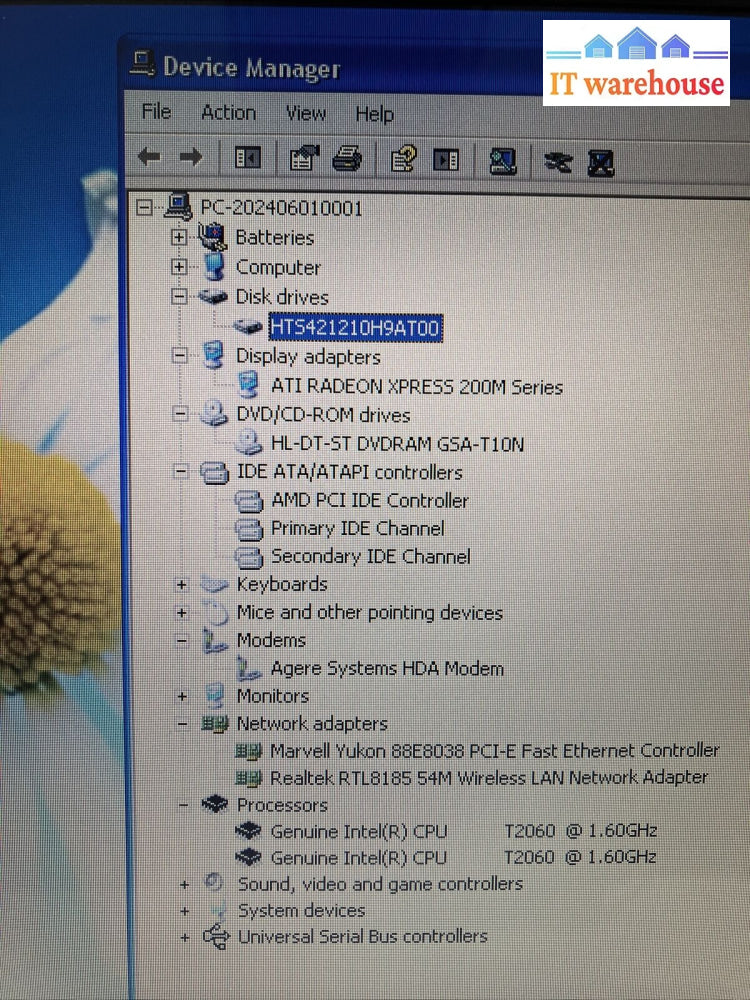Open the File menu
The image size is (750, 1000).
click(x=156, y=112)
